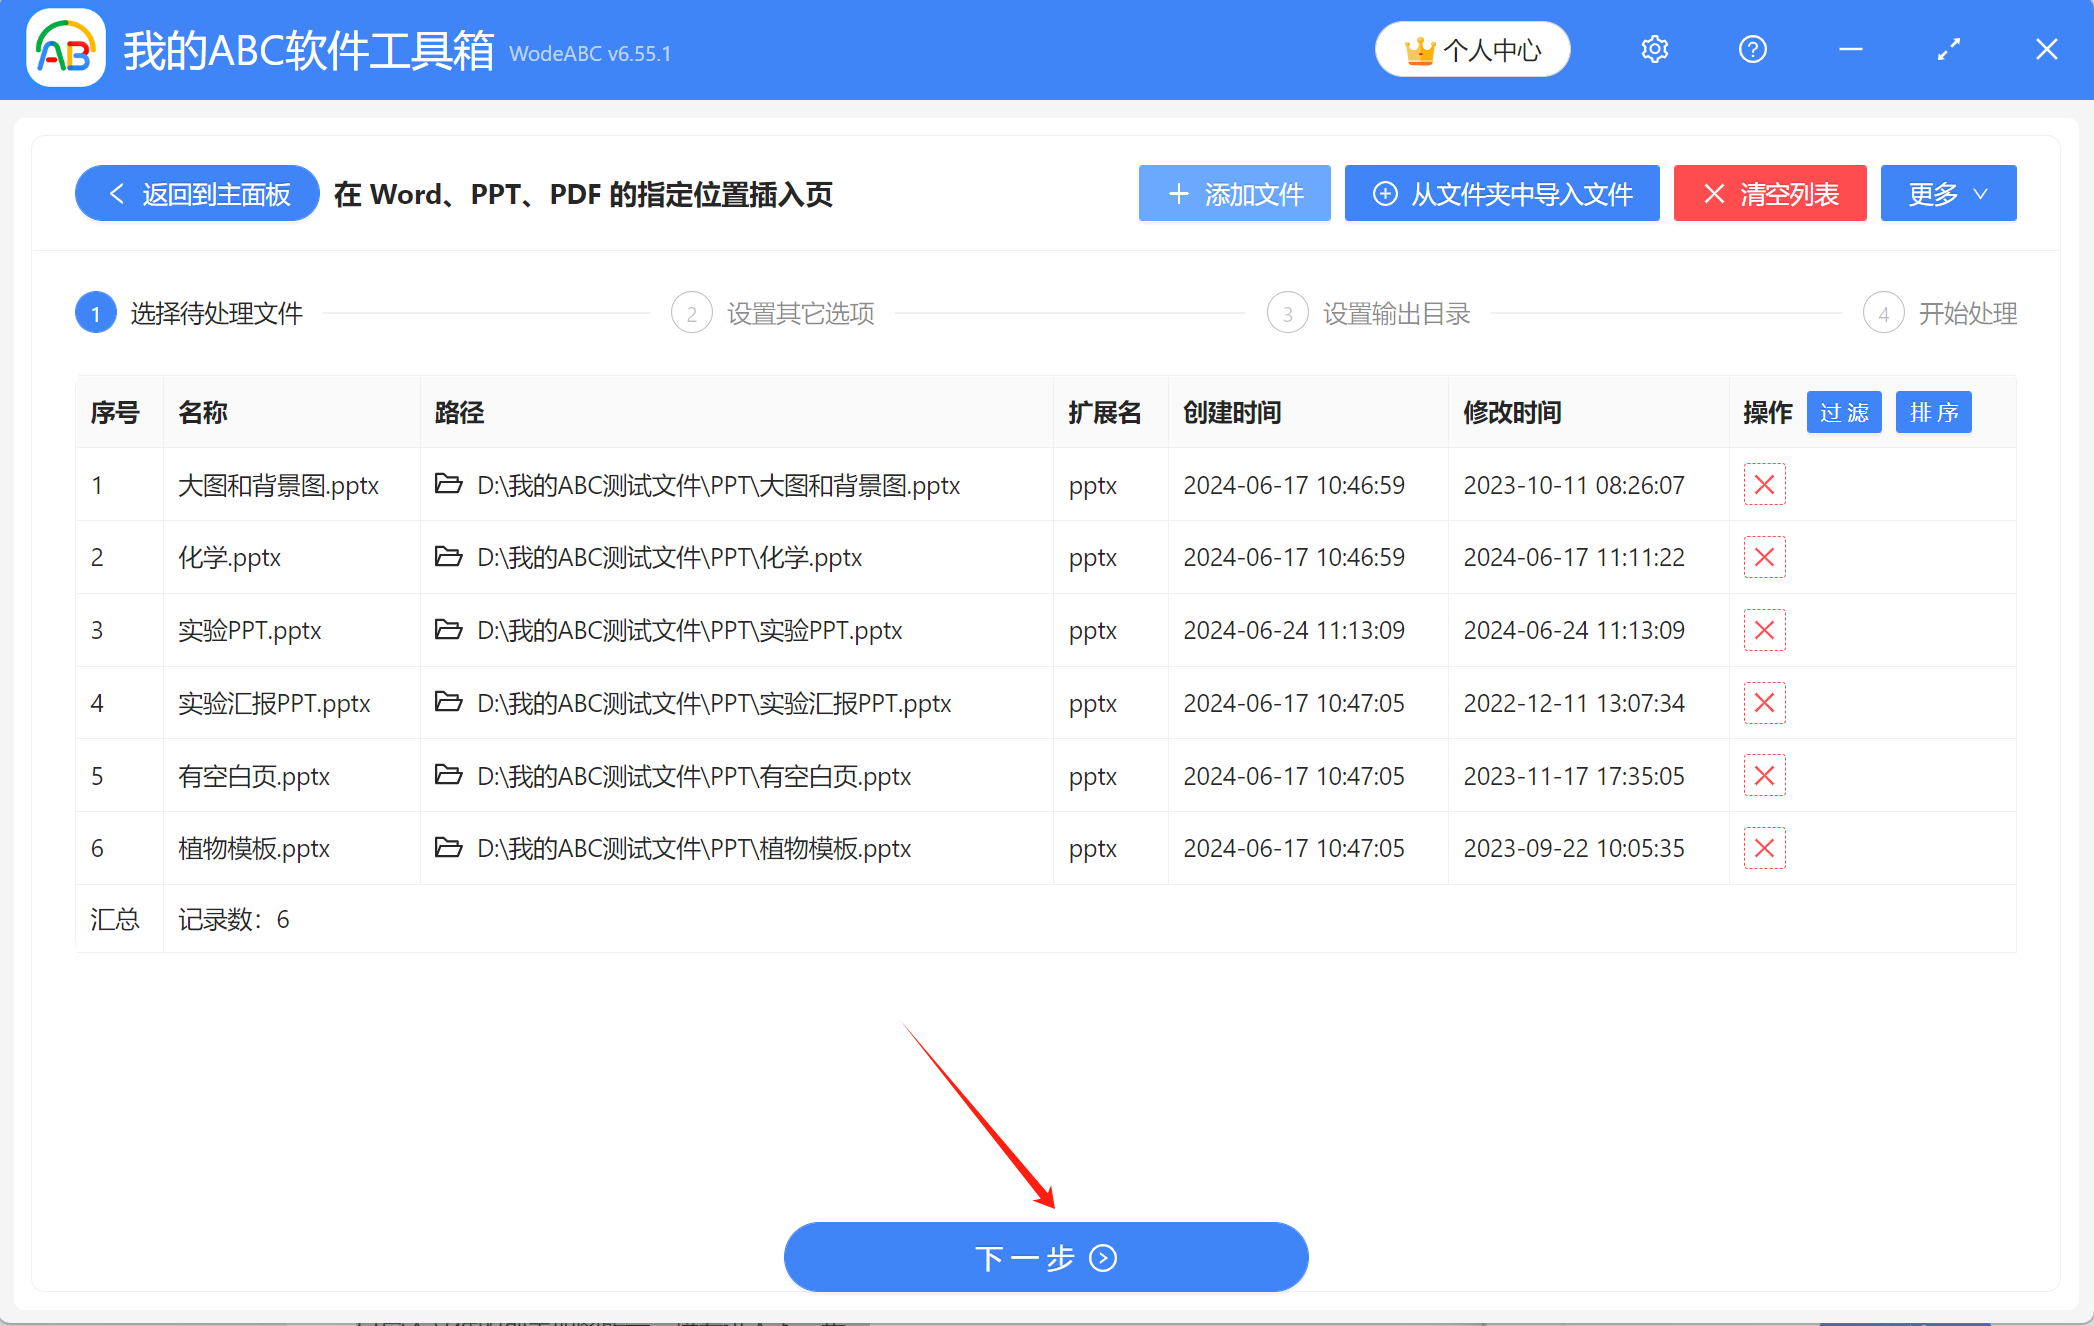This screenshot has height=1326, width=2094.
Task: Open the 过滤 filter control
Action: (x=1843, y=411)
